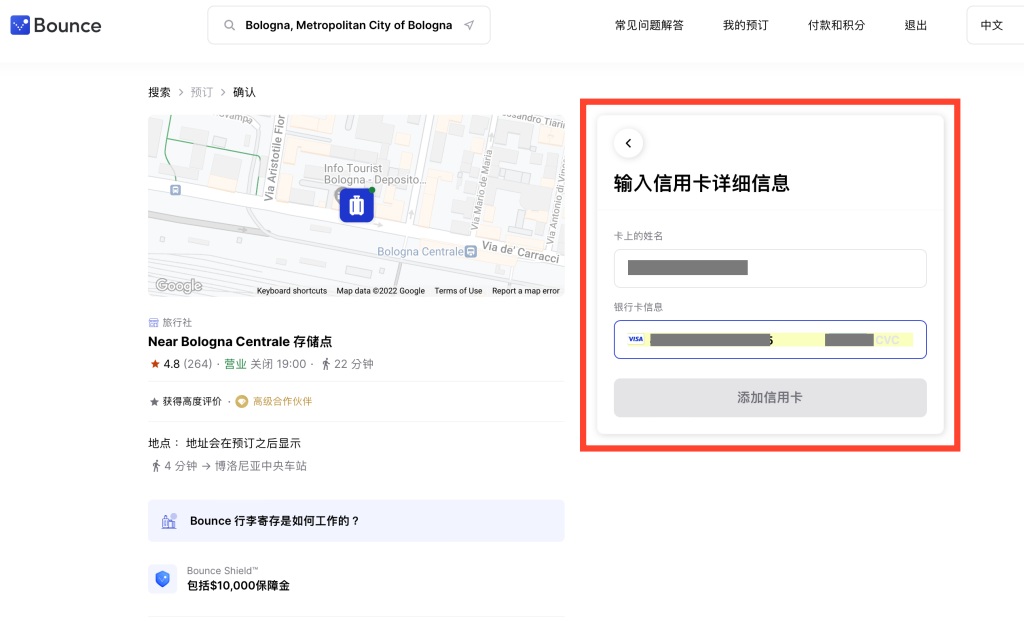1024x621 pixels.
Task: Click 获得高度评价 label
Action: pos(192,402)
